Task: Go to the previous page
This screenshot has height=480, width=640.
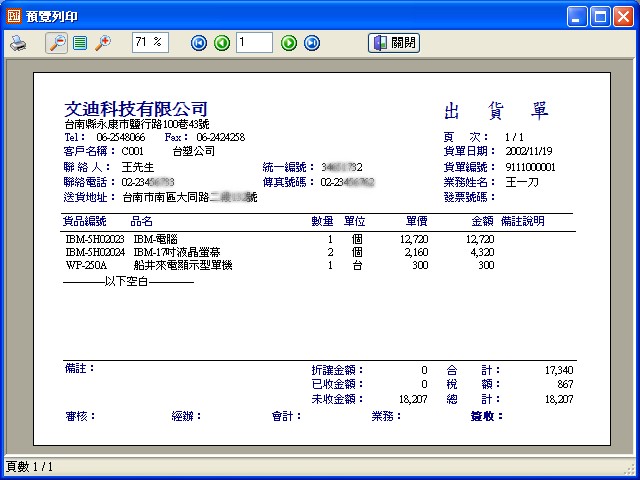Action: [222, 43]
